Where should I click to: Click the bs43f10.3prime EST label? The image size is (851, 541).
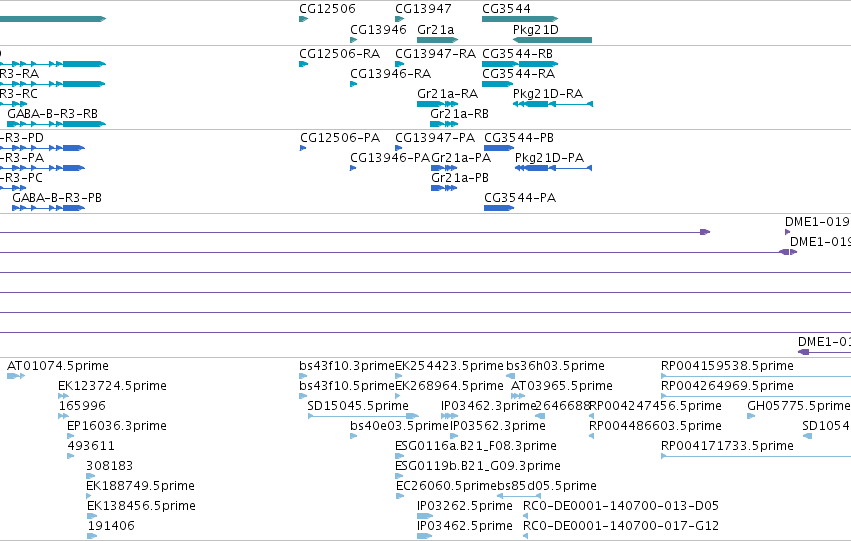tap(347, 366)
